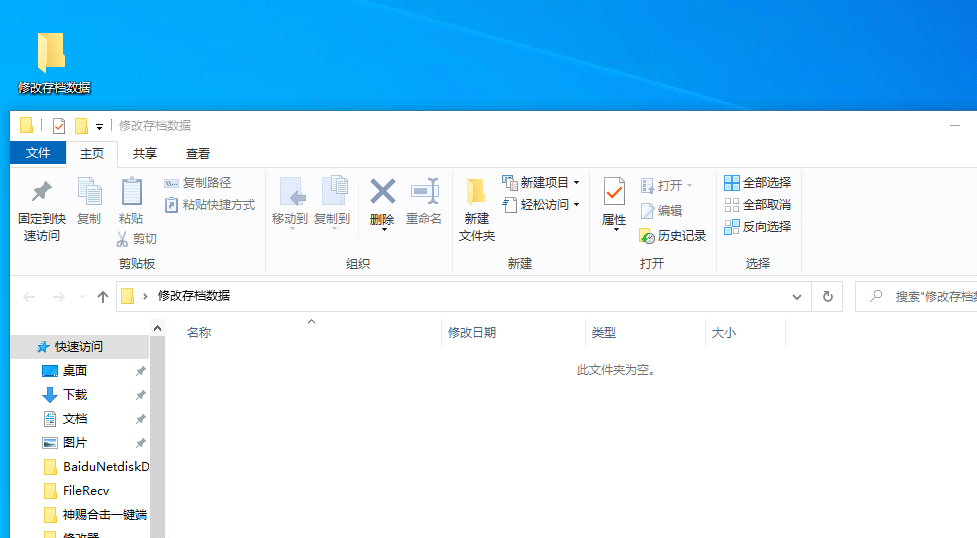Click the title bar folder icon
Image resolution: width=977 pixels, height=538 pixels.
click(x=26, y=126)
